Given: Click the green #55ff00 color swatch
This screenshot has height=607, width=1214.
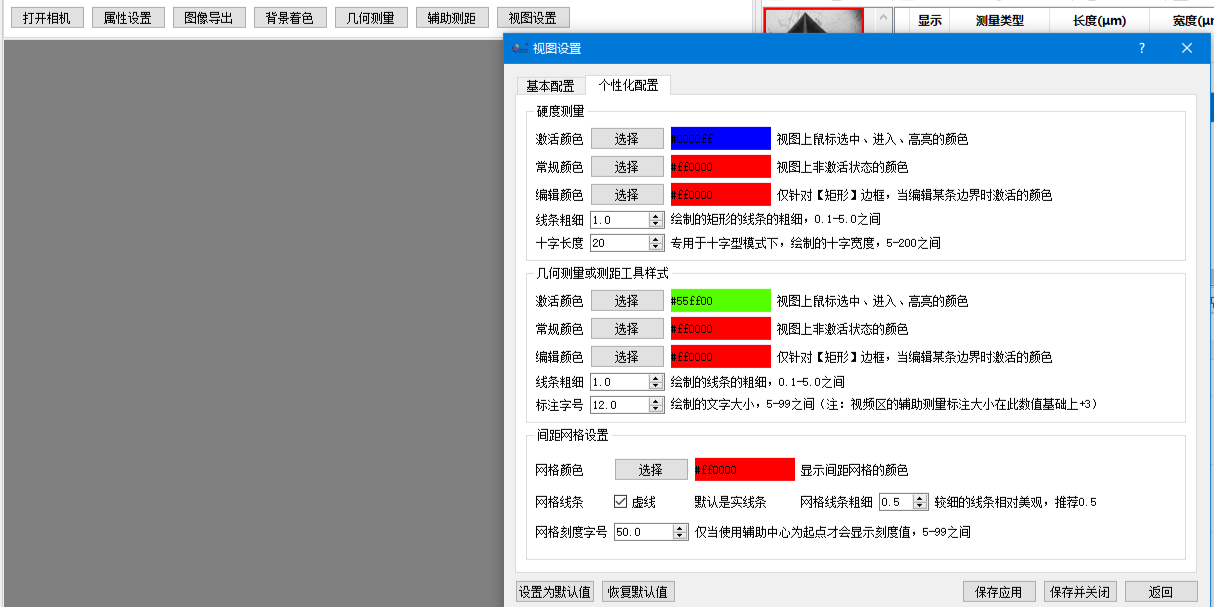Looking at the screenshot, I should click(720, 301).
